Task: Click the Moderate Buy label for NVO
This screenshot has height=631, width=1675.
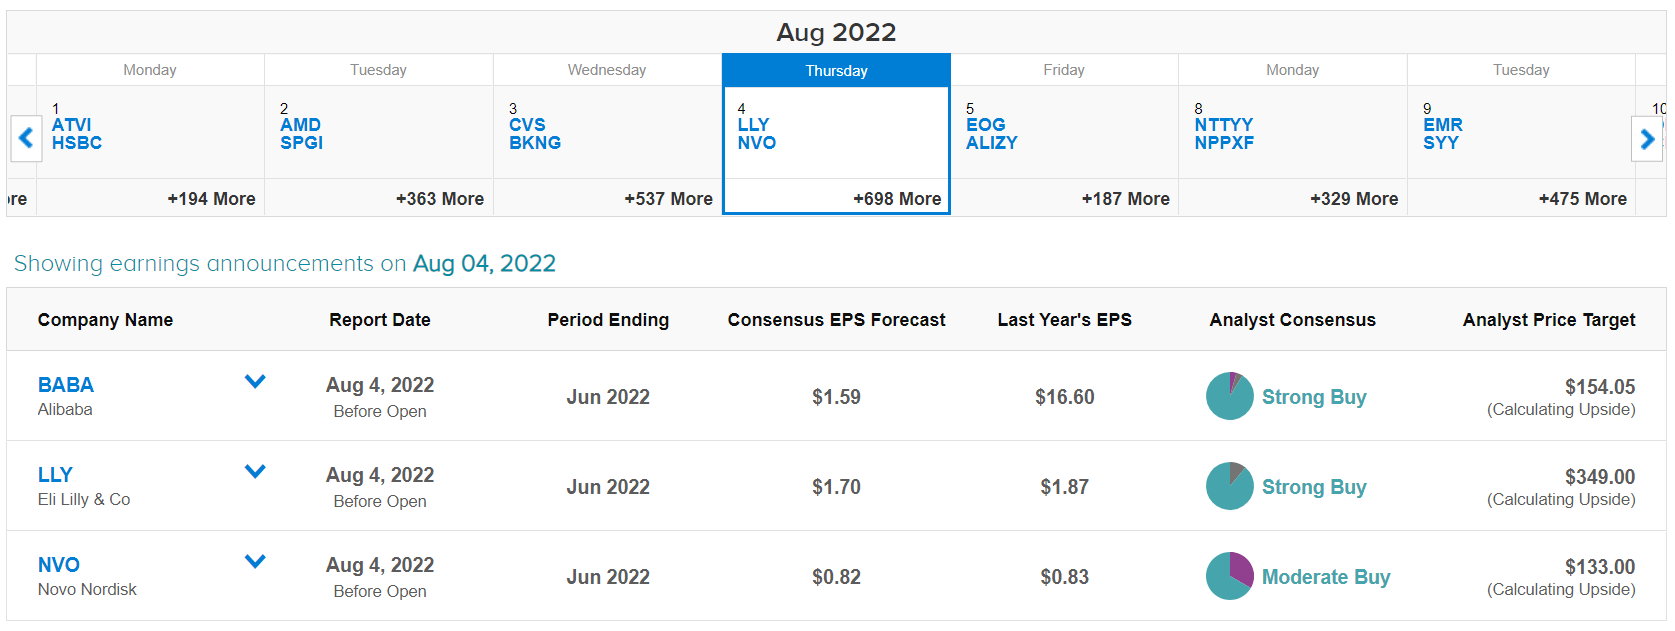Action: [x=1326, y=577]
